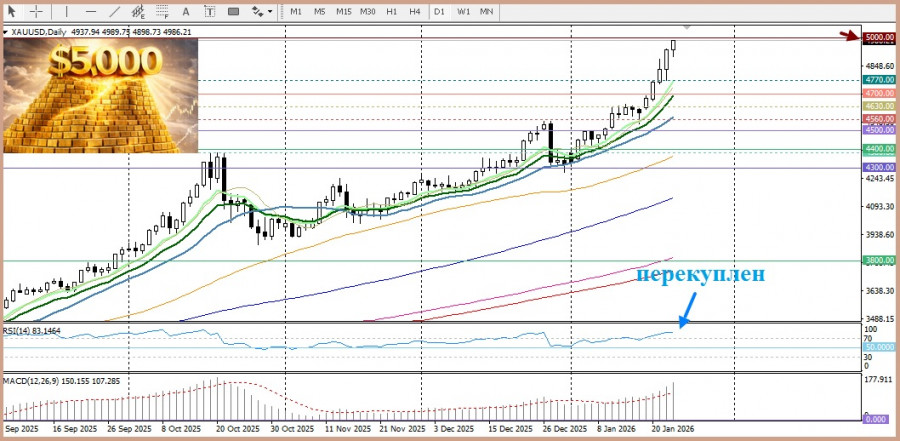Pick the rectangle shape tool
Image resolution: width=900 pixels, height=441 pixels.
click(233, 11)
